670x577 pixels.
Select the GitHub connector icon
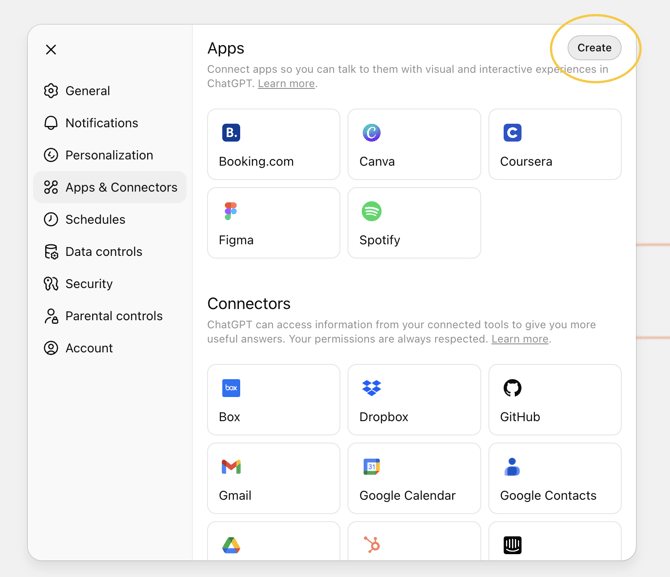512,388
